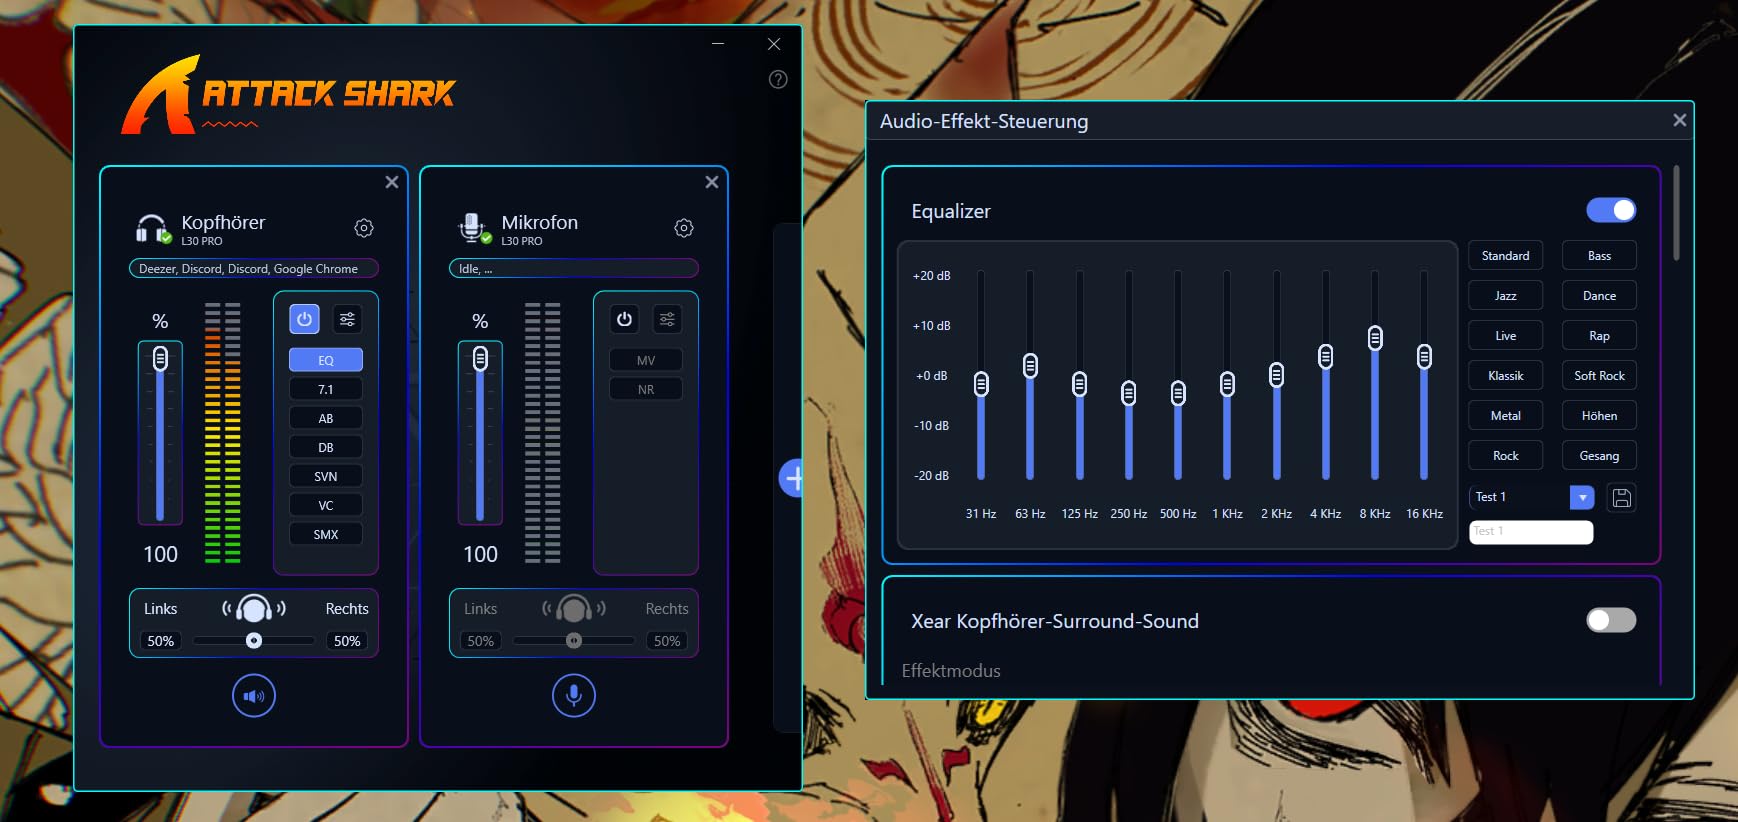The image size is (1738, 822).
Task: Mute headphone output with speaker button
Action: [254, 696]
